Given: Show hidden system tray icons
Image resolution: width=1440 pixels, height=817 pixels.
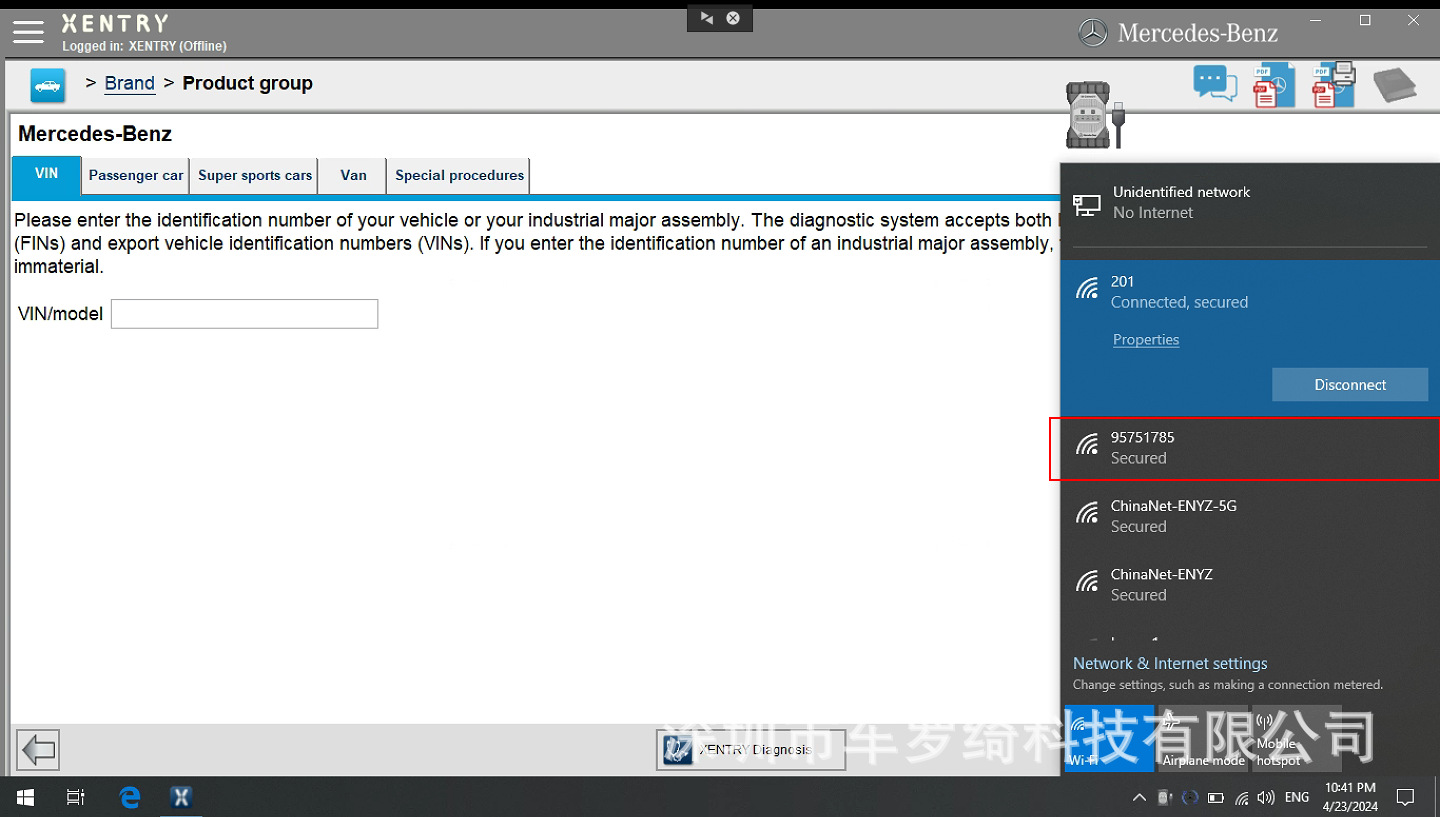Looking at the screenshot, I should pos(1139,798).
